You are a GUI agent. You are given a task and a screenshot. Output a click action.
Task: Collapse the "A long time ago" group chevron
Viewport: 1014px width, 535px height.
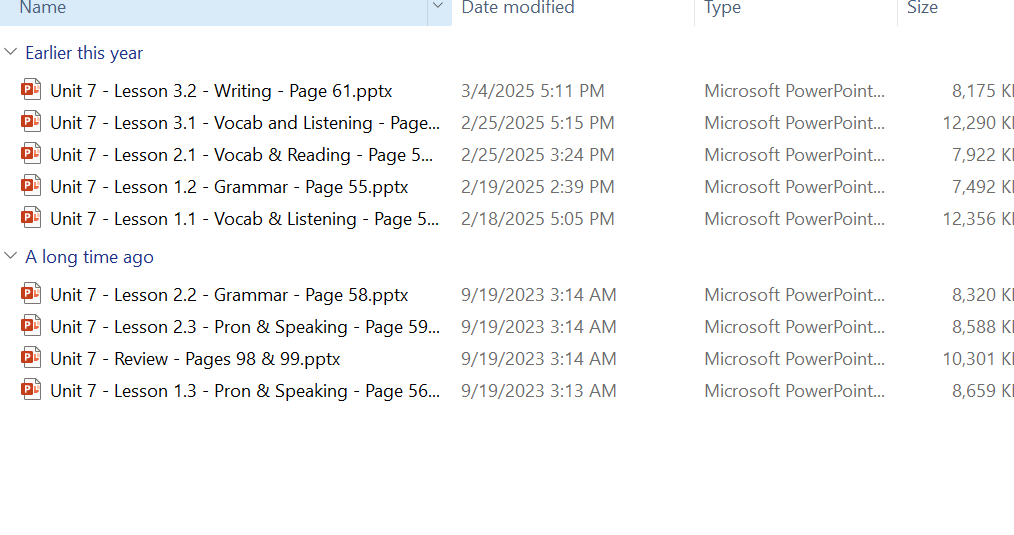click(11, 256)
